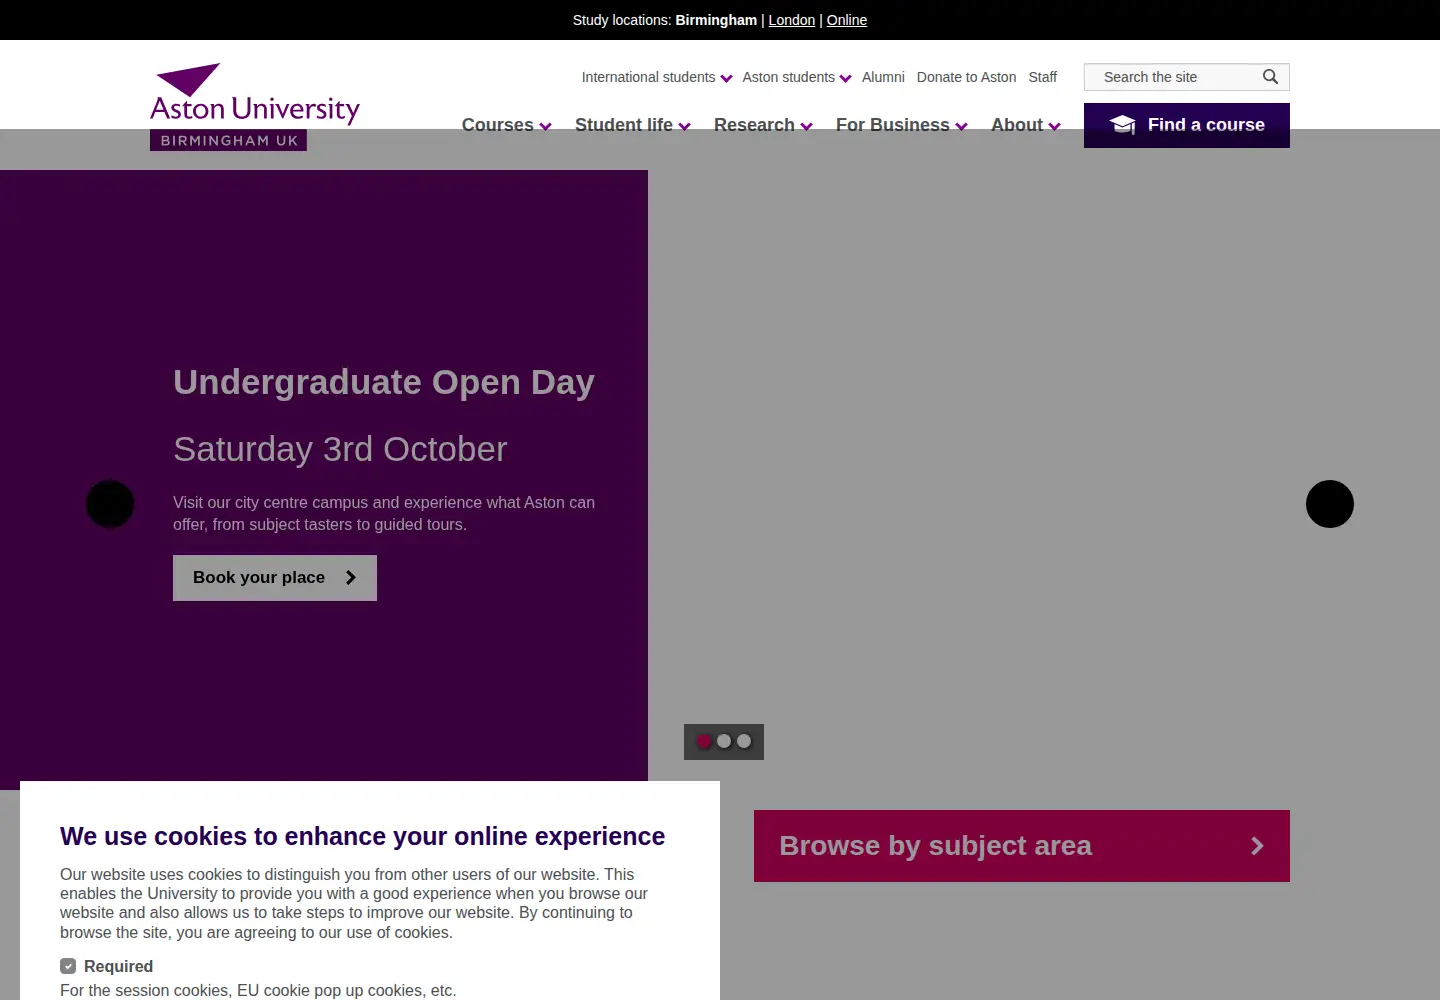The height and width of the screenshot is (1000, 1440).
Task: Select the Online study location
Action: coord(847,20)
